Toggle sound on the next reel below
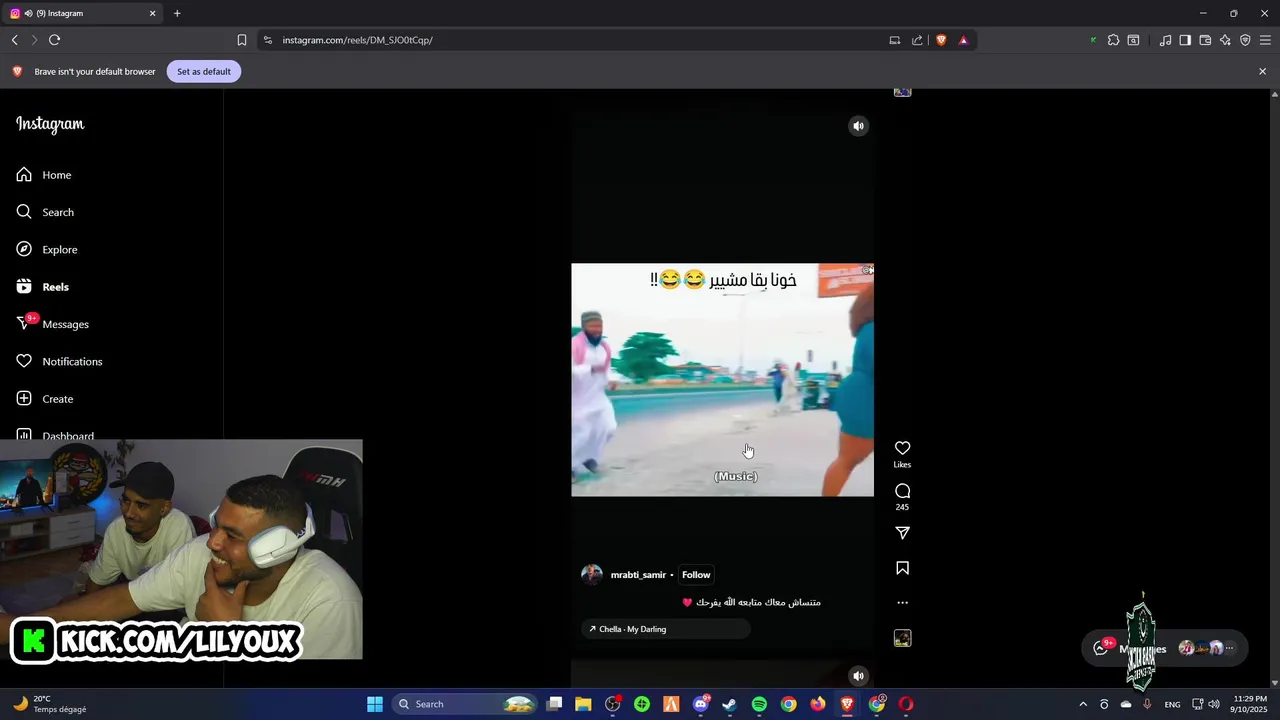 point(858,676)
